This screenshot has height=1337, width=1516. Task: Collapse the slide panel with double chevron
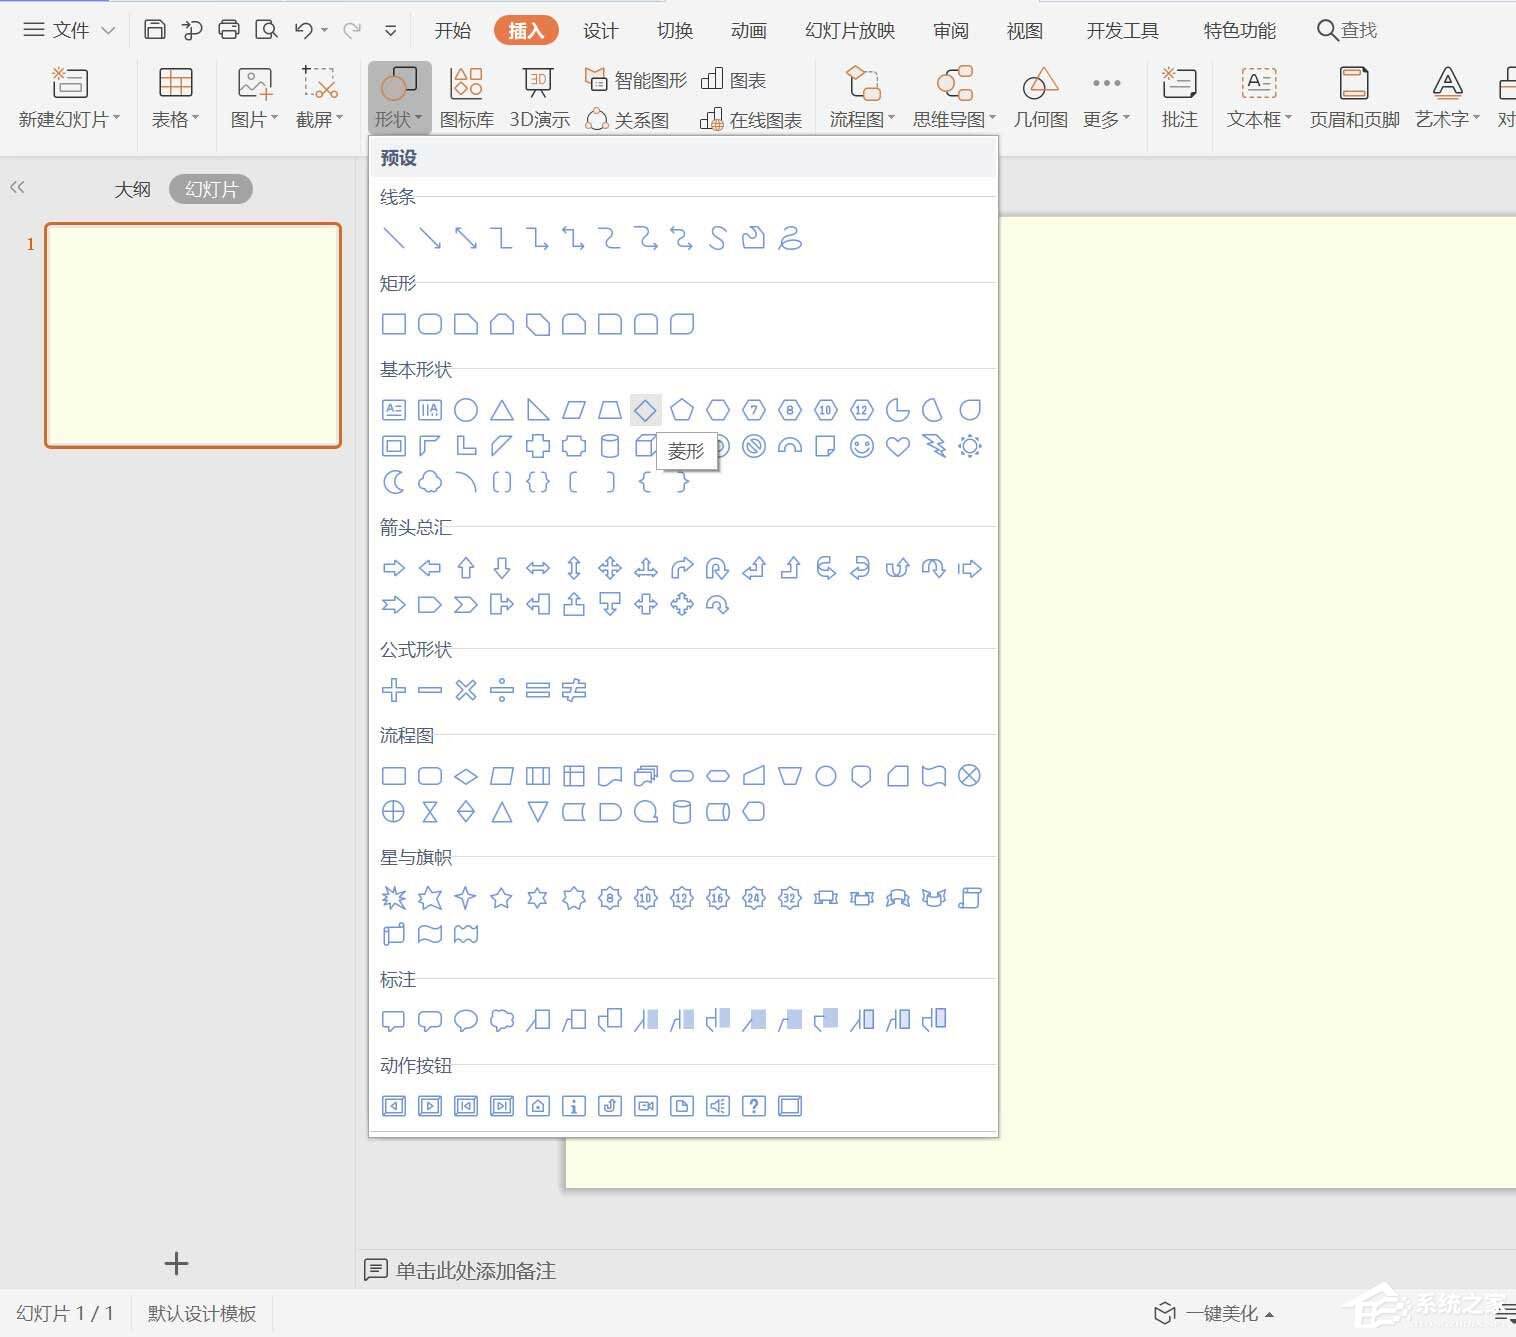click(x=17, y=187)
